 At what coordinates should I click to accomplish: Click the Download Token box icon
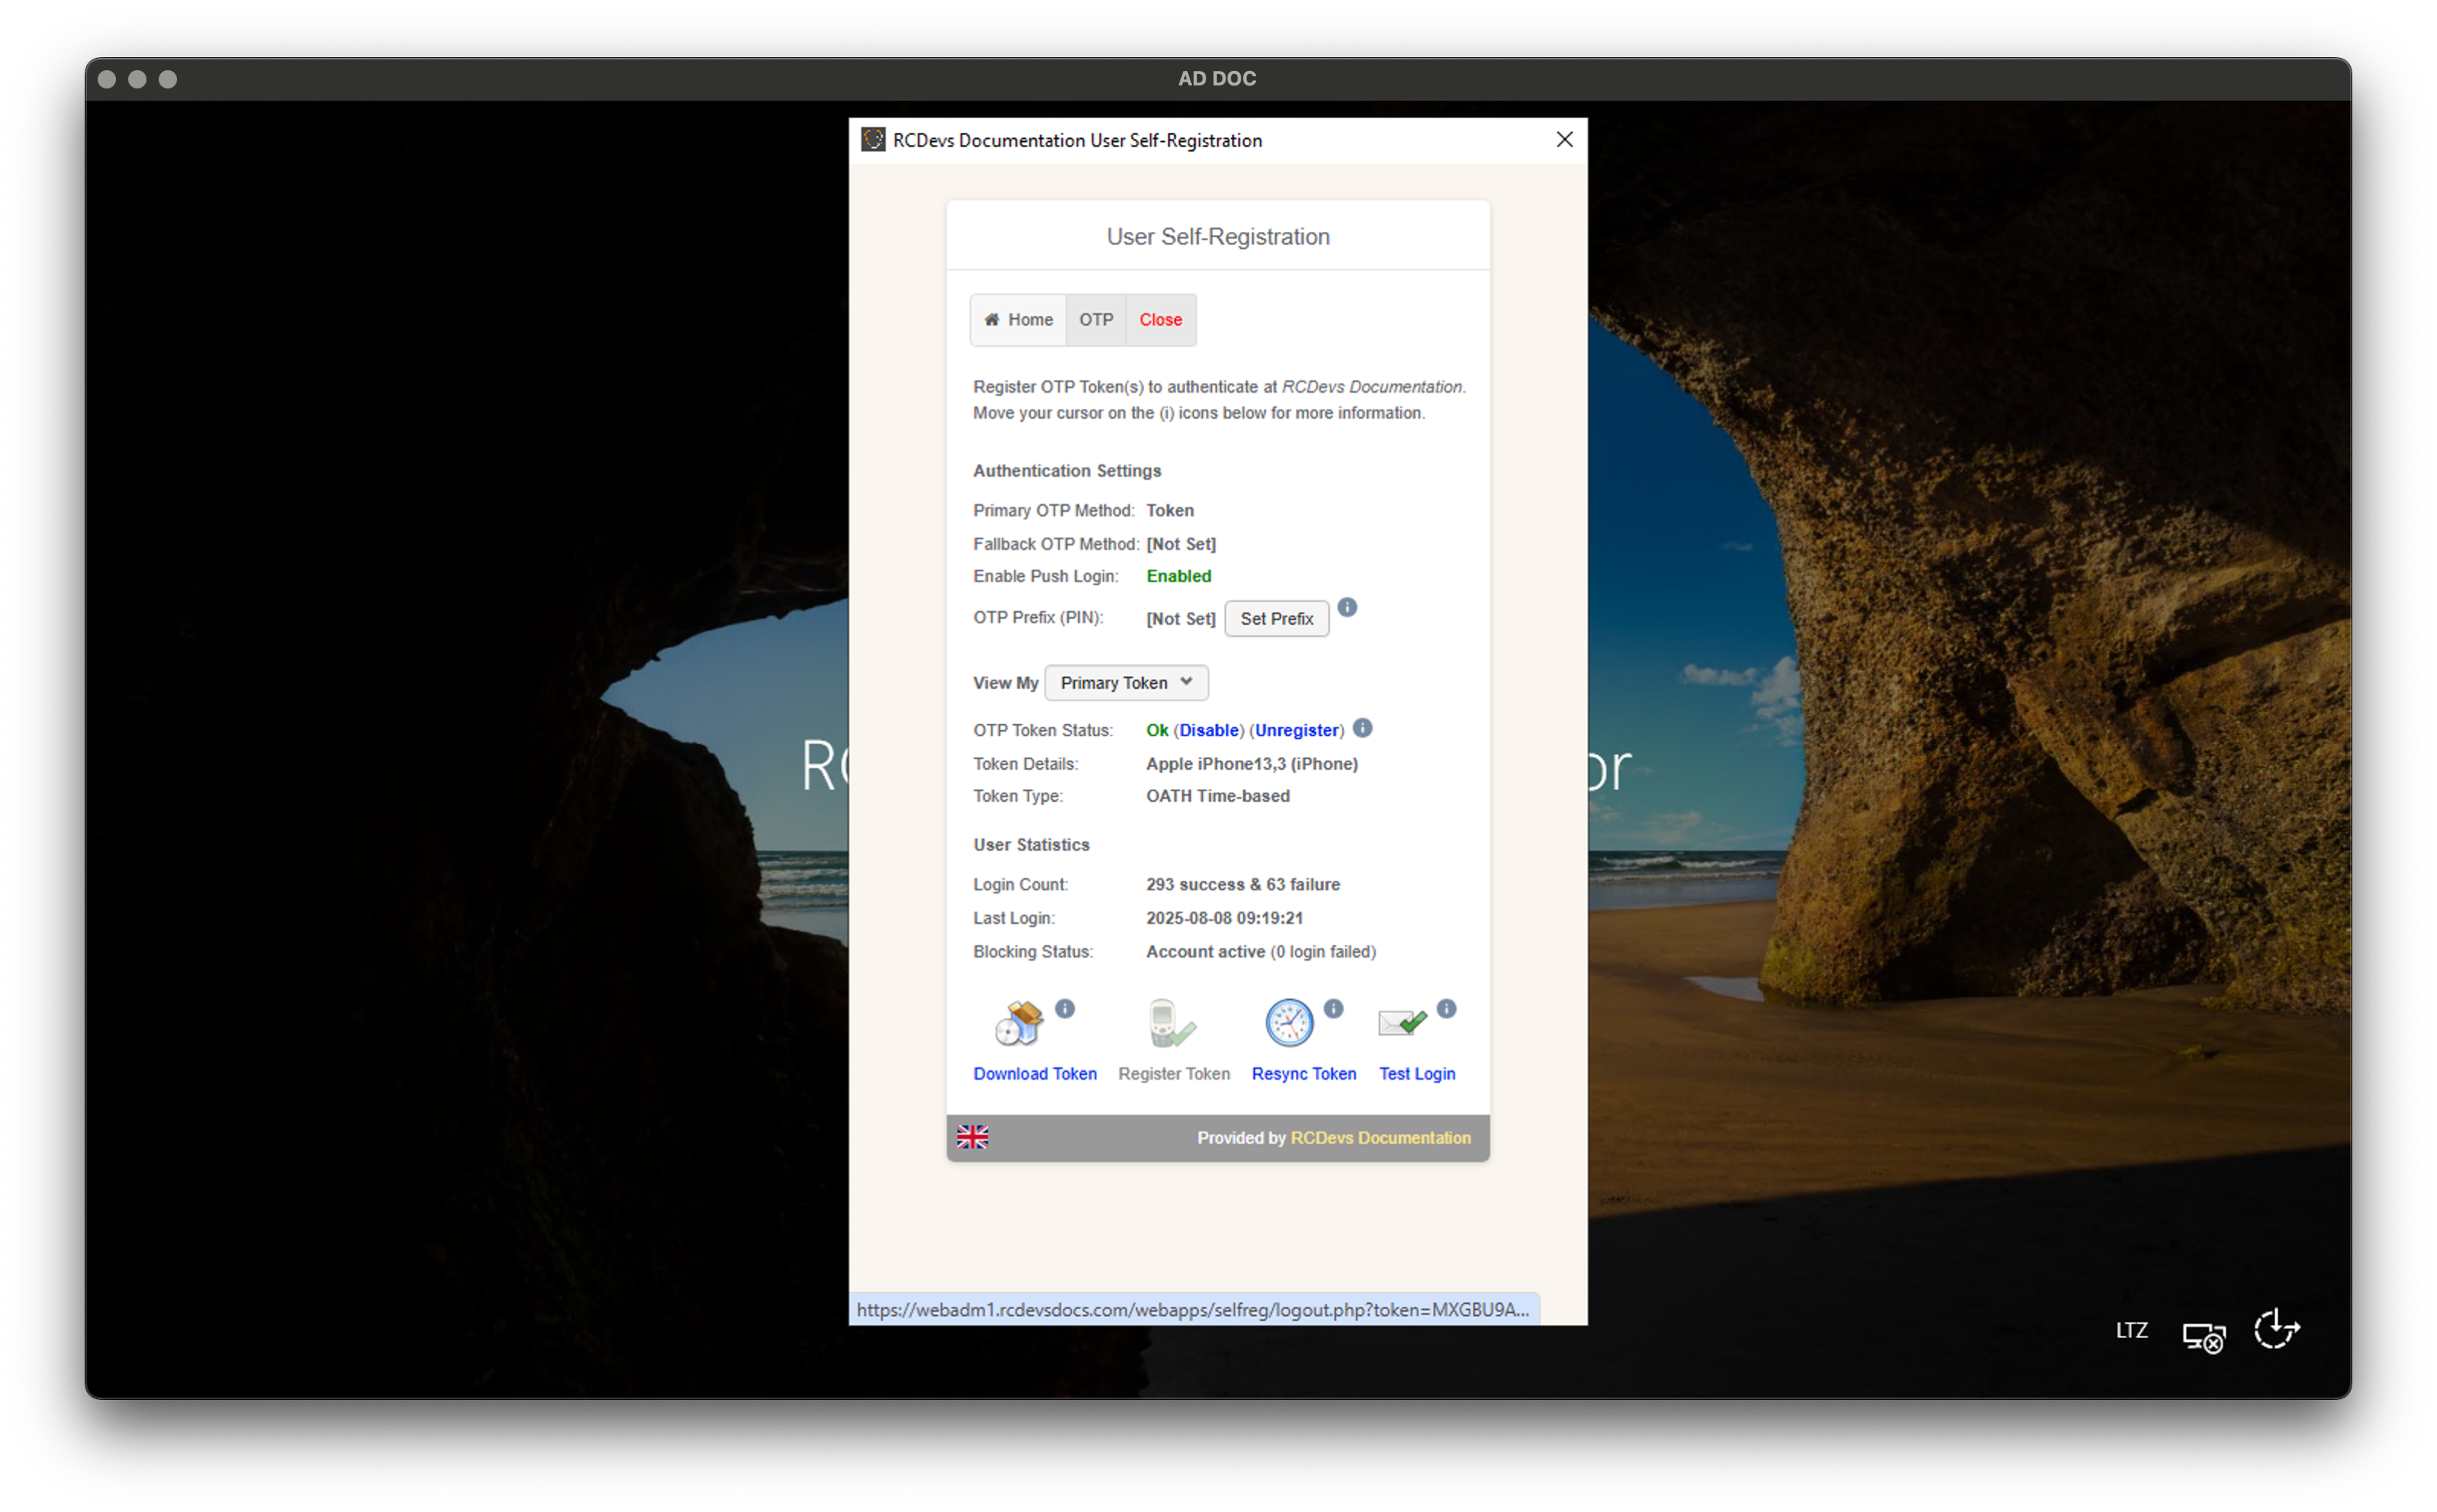point(1019,1023)
